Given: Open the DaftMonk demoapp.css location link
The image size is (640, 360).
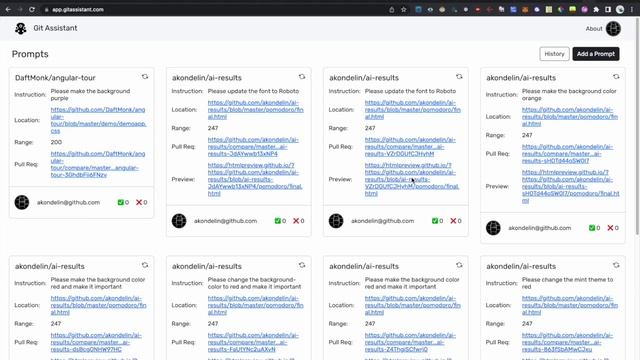Looking at the screenshot, I should pyautogui.click(x=98, y=120).
